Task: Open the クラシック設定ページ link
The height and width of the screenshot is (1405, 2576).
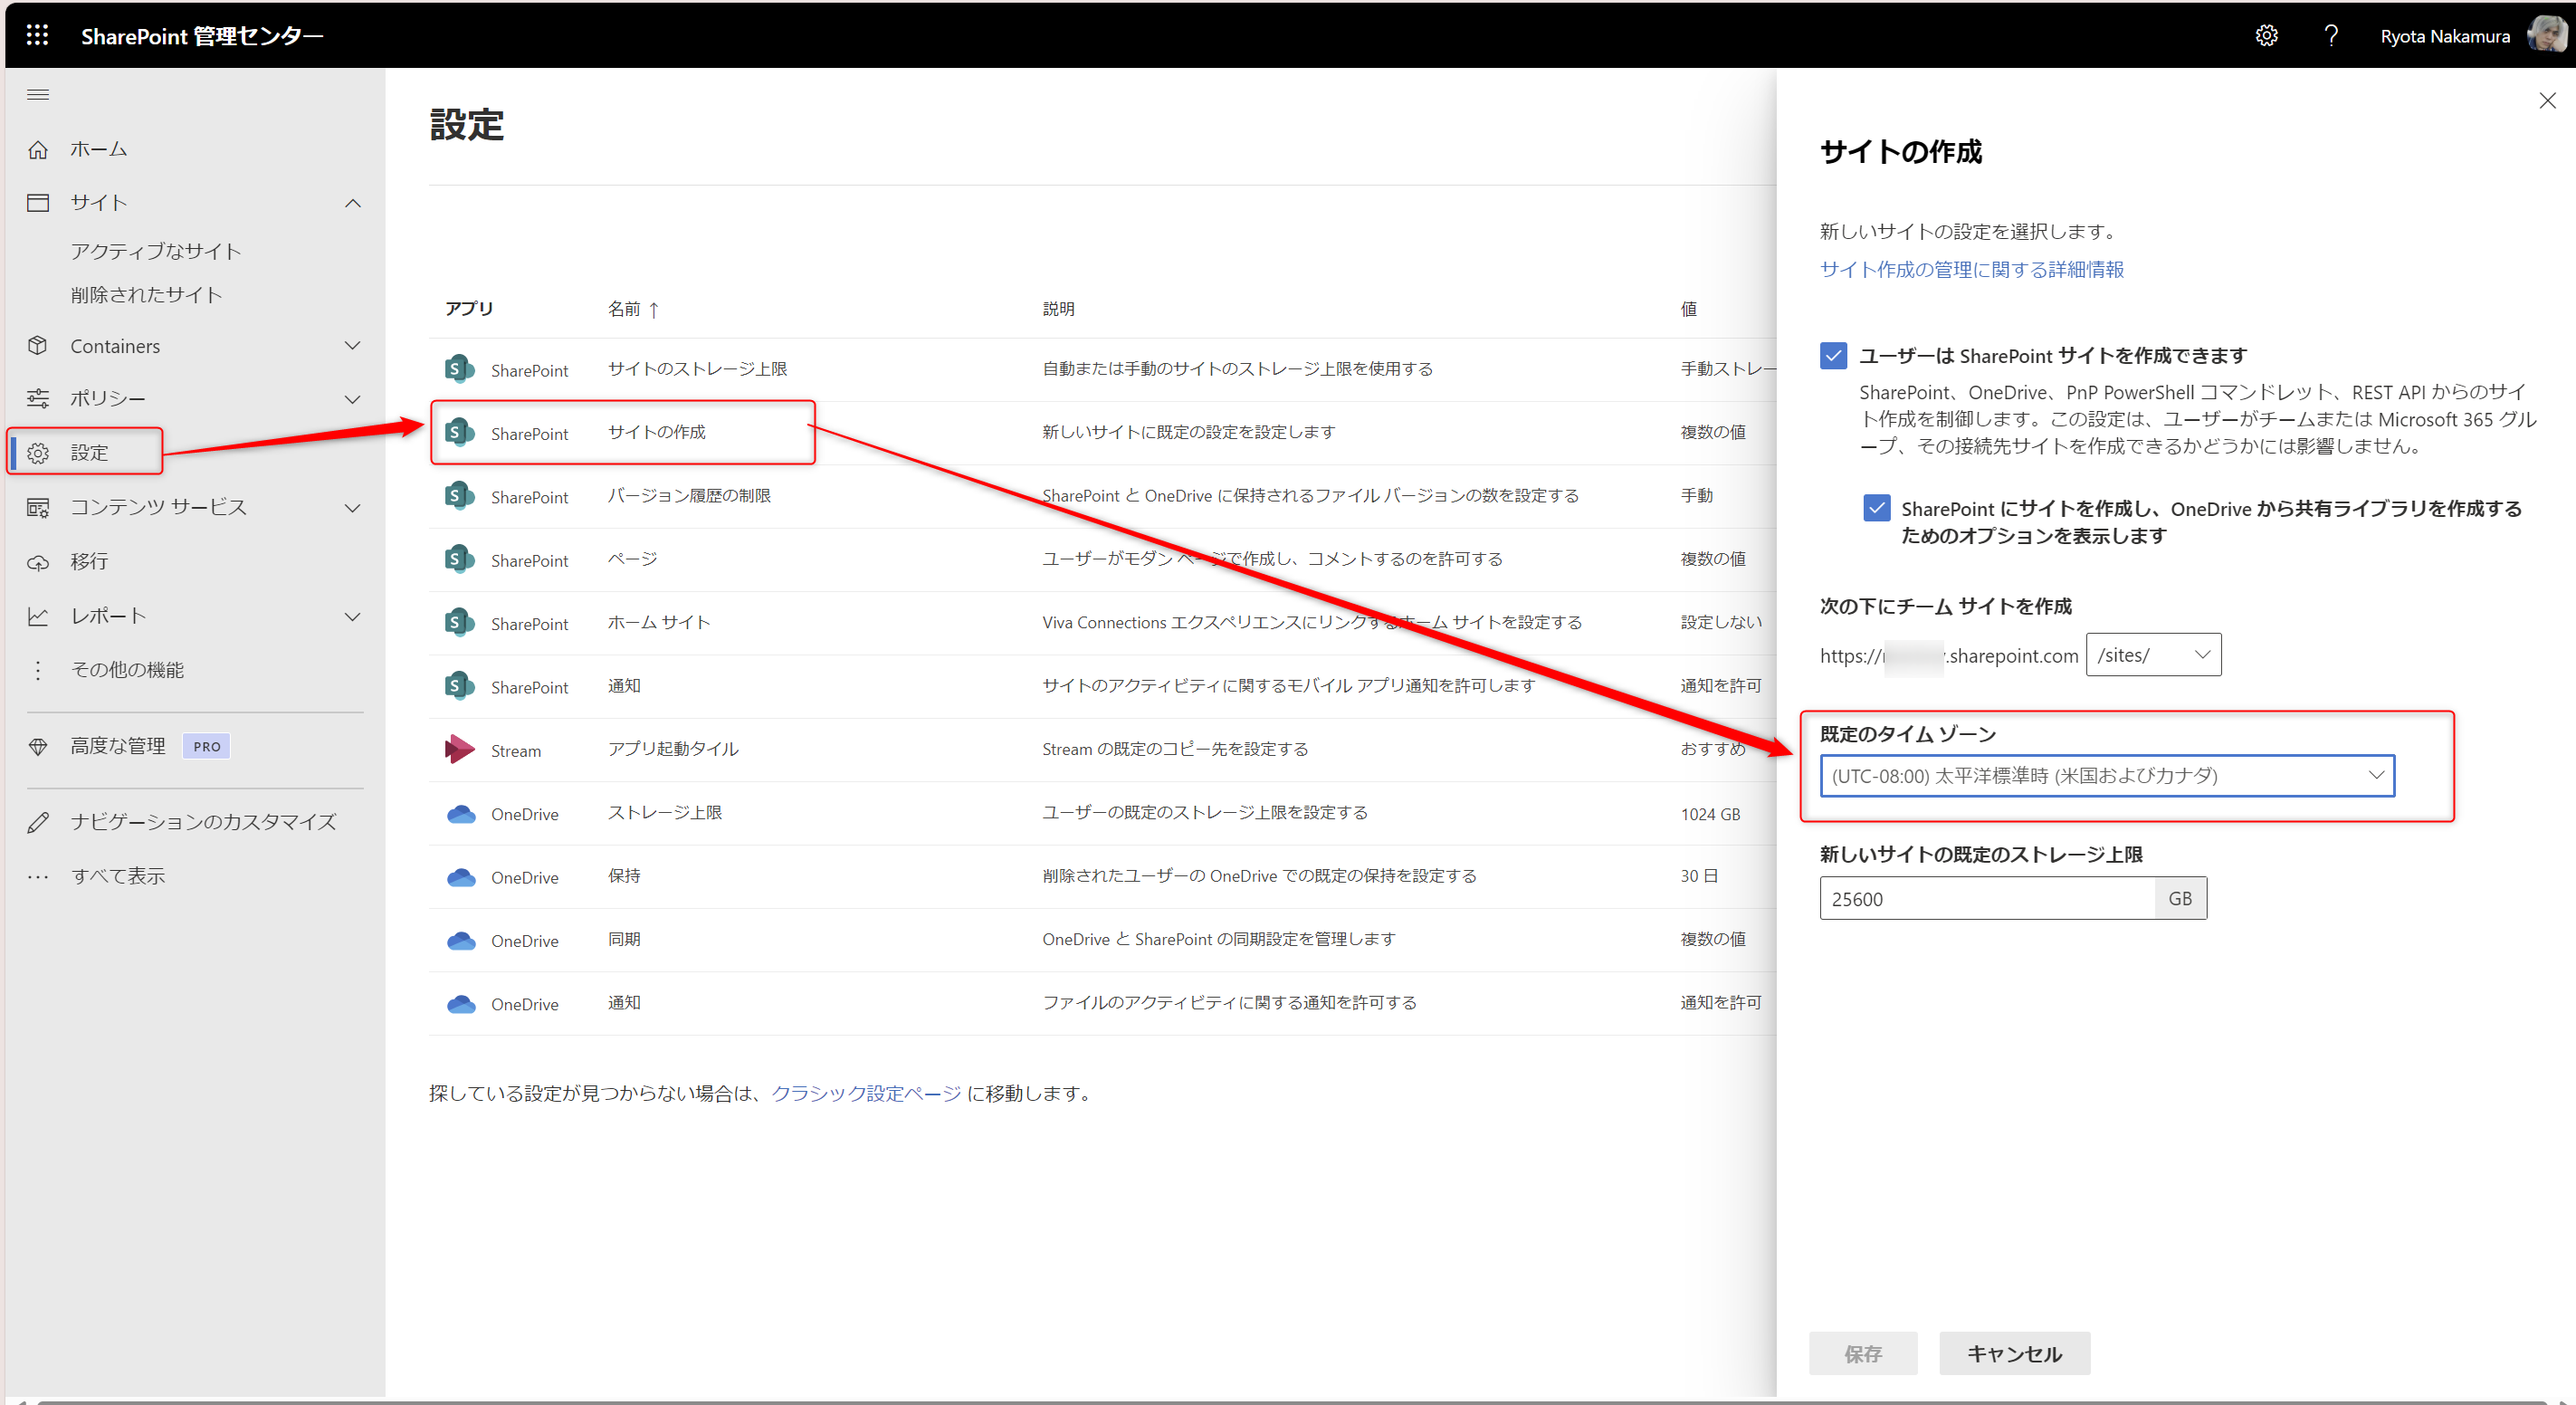Action: [864, 1093]
